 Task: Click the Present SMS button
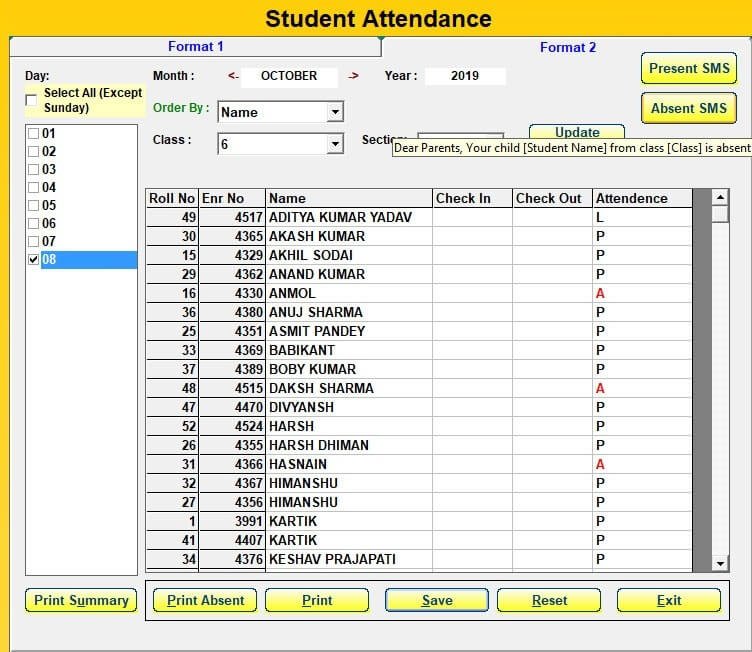point(689,68)
